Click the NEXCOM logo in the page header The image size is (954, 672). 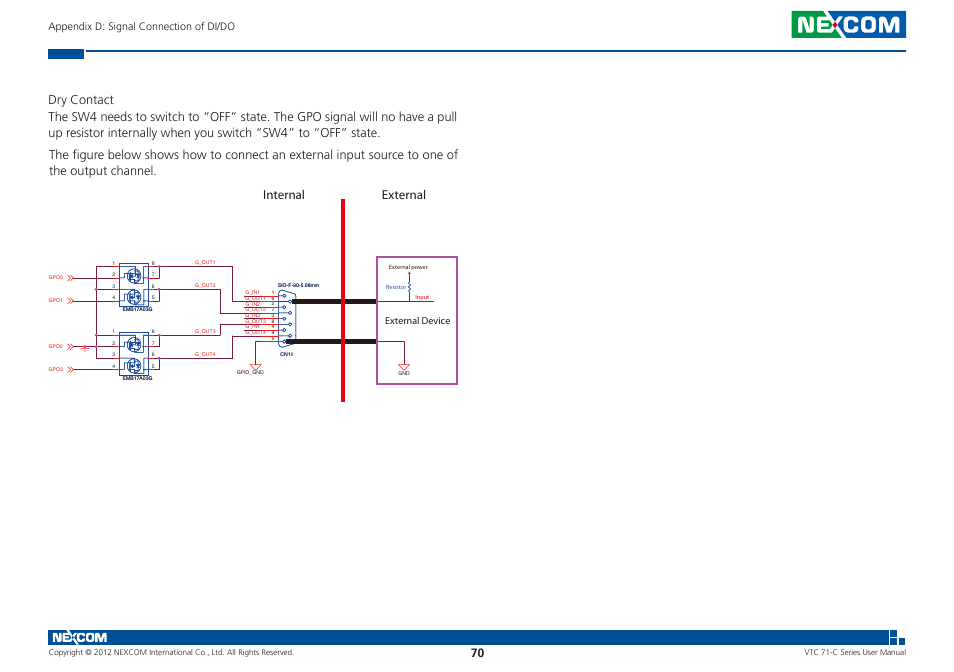coord(848,24)
